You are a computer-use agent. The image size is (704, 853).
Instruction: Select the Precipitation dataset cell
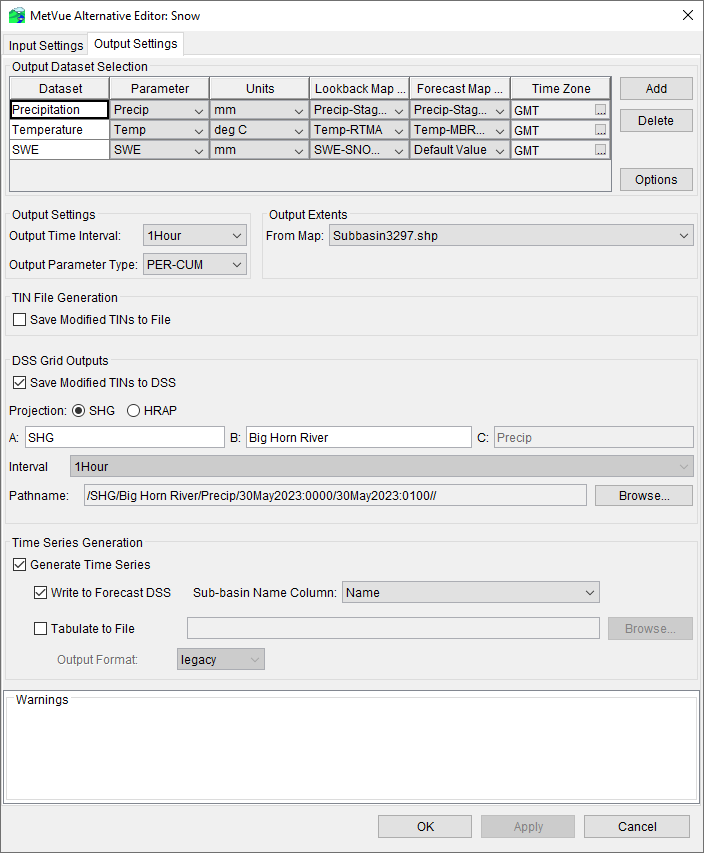coord(59,110)
